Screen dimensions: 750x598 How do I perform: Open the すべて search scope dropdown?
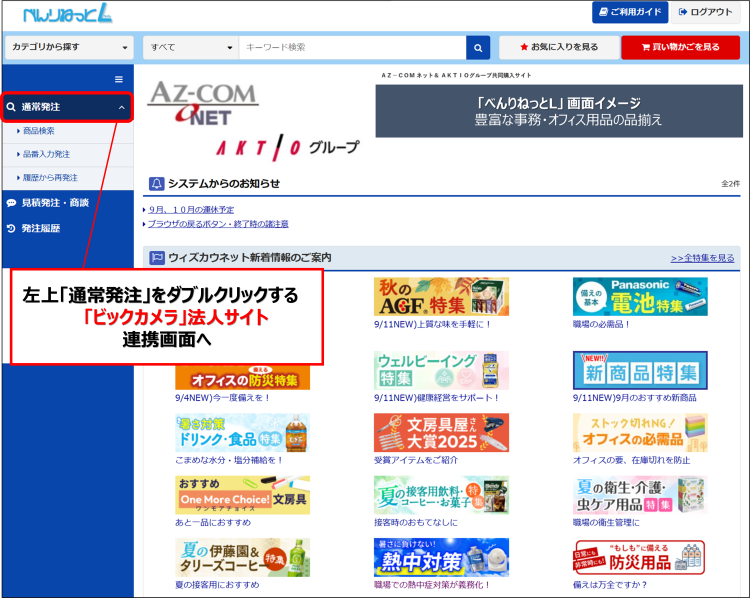click(x=190, y=47)
